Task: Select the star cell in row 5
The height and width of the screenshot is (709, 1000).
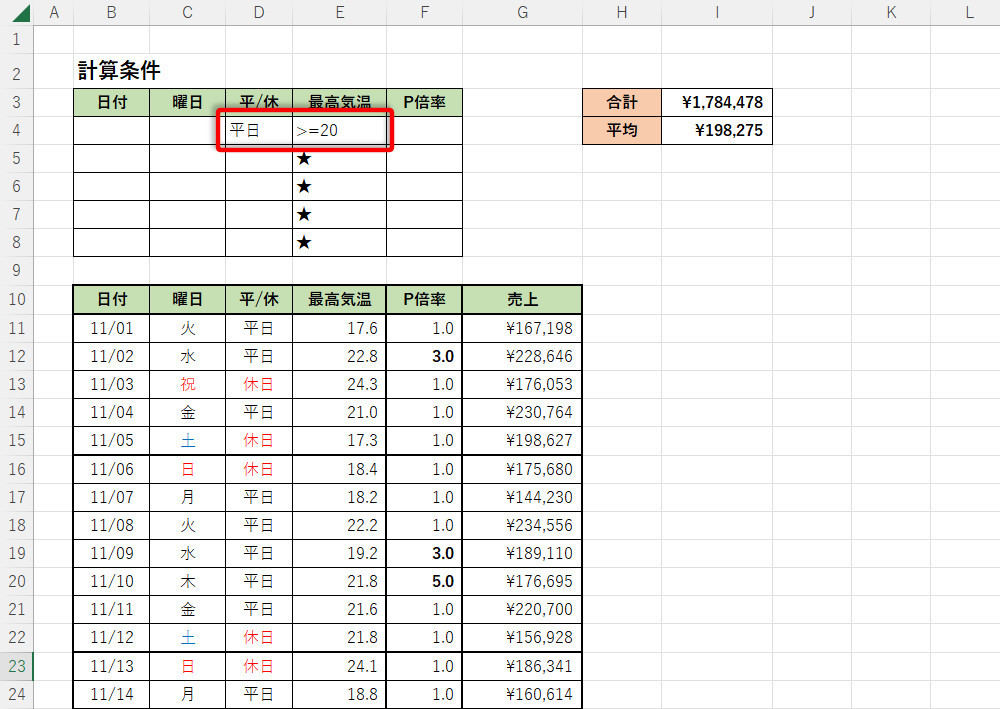Action: click(x=339, y=159)
